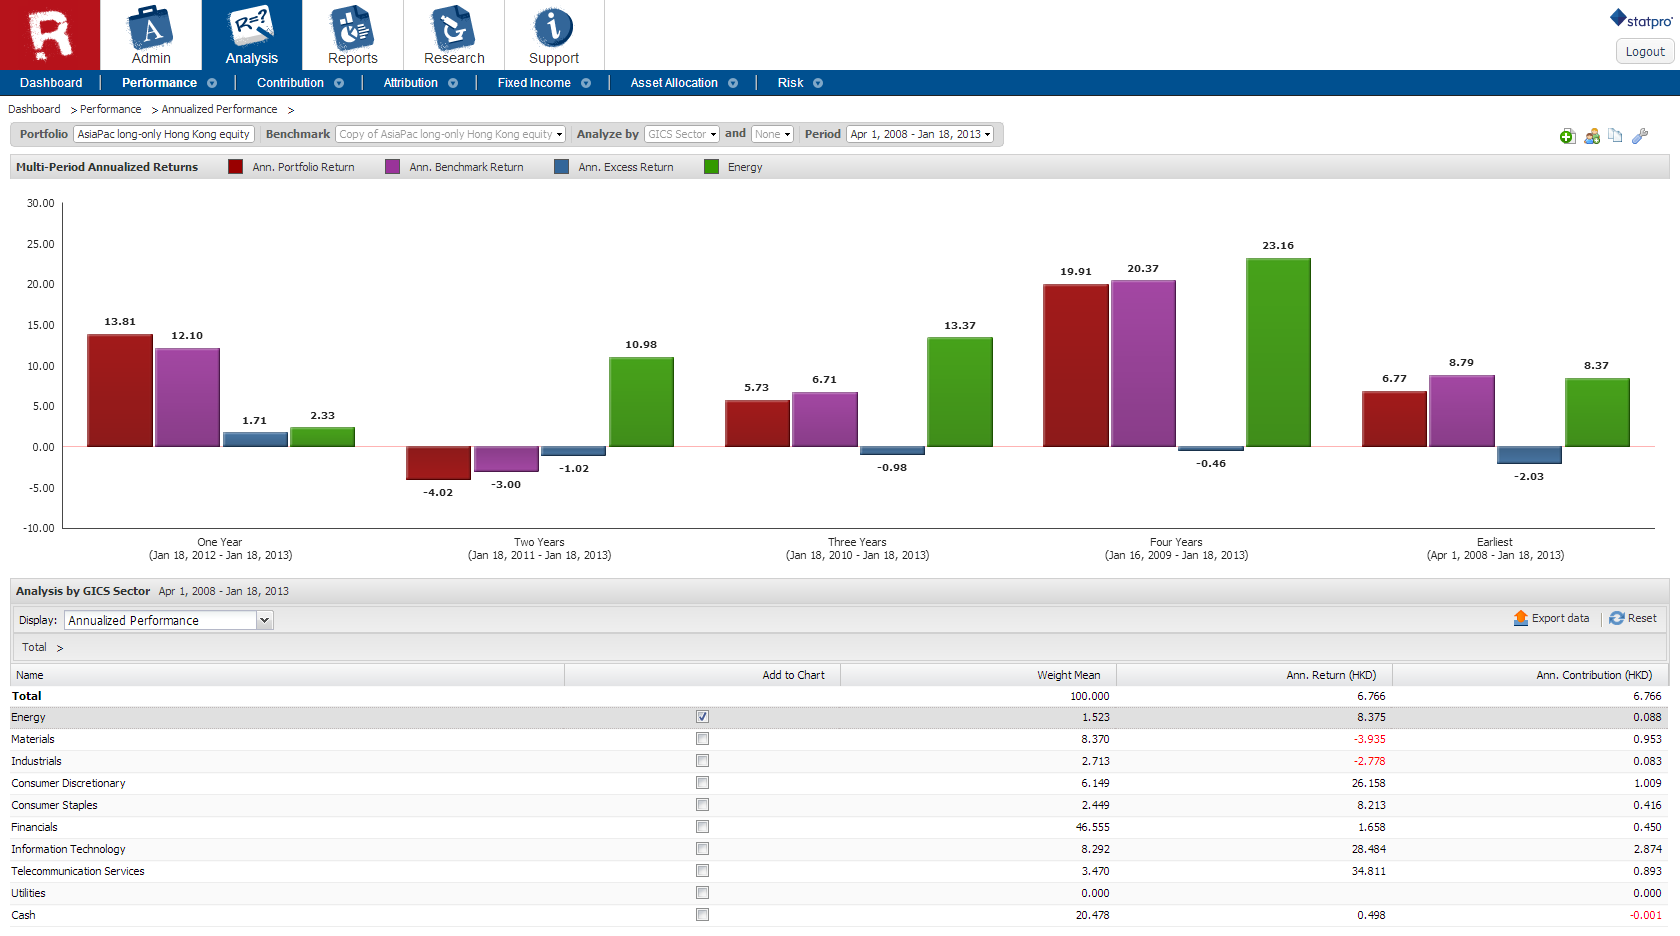Click the Portfolio name input field
The height and width of the screenshot is (936, 1680).
pos(164,134)
